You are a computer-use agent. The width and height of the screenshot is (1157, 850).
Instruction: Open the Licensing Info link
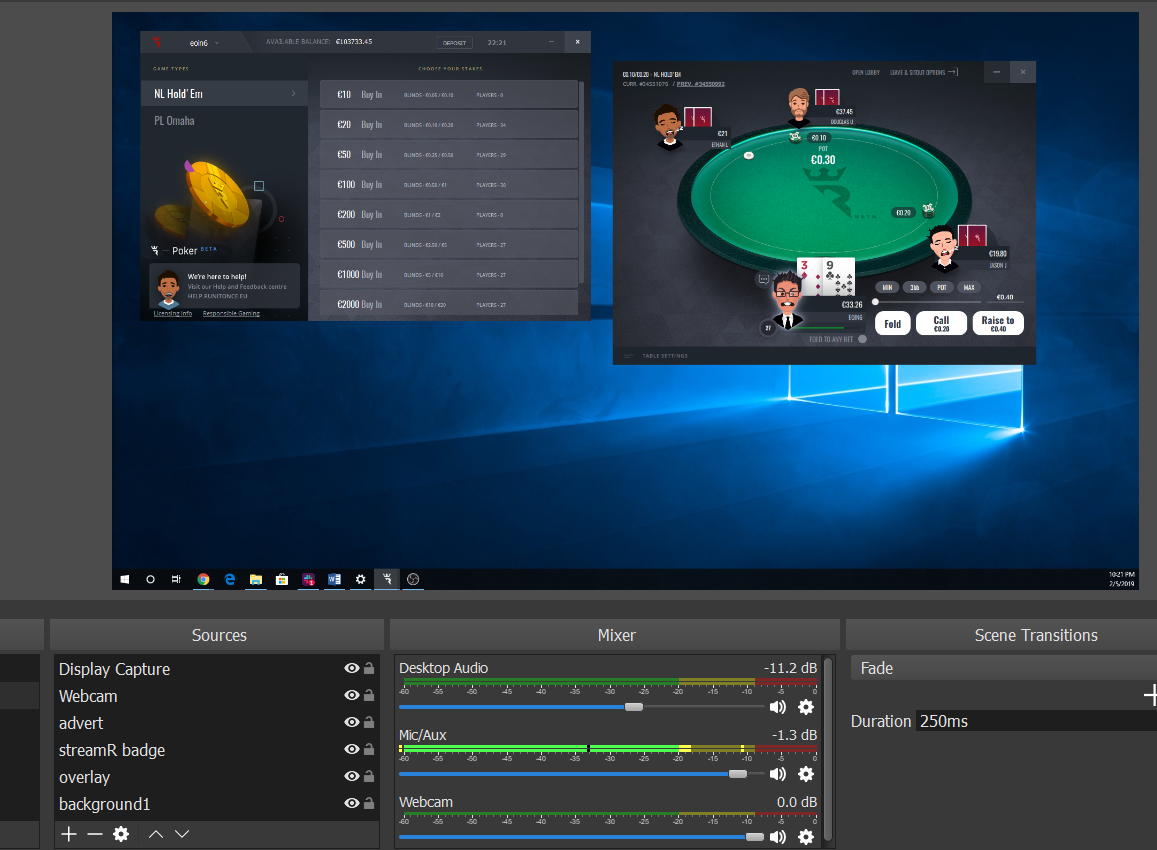pos(173,314)
